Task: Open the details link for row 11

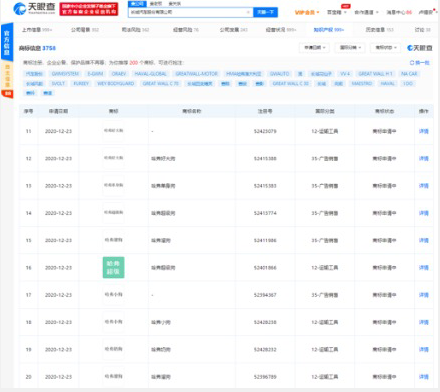Action: 423,131
